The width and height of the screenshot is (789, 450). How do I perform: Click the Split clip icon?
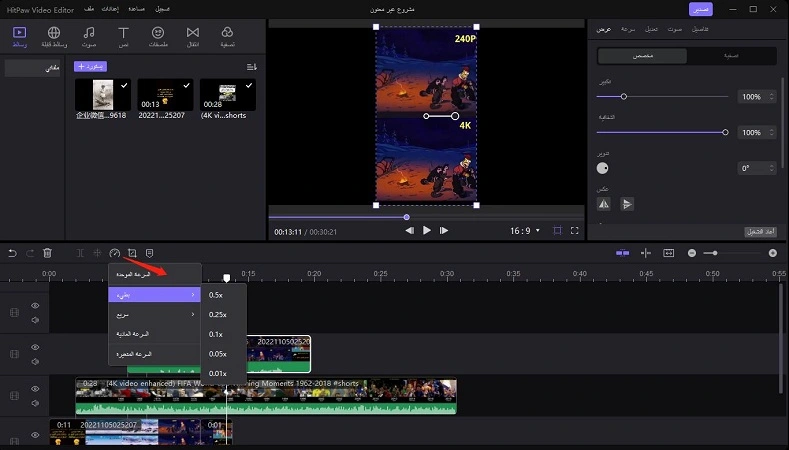point(80,253)
